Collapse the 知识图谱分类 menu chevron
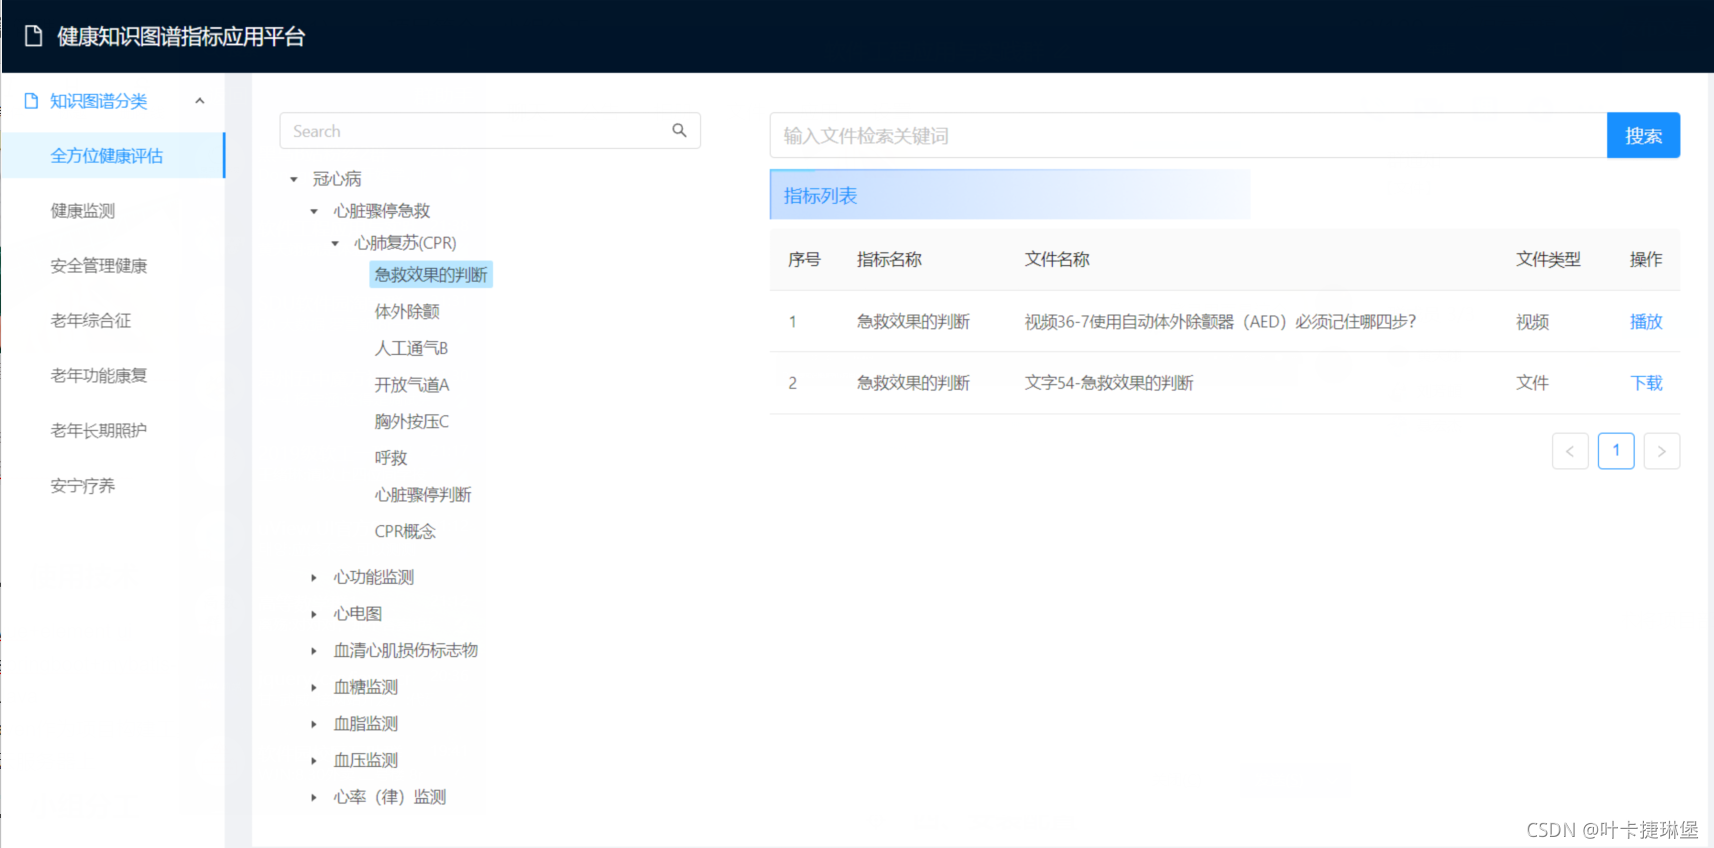 (200, 101)
